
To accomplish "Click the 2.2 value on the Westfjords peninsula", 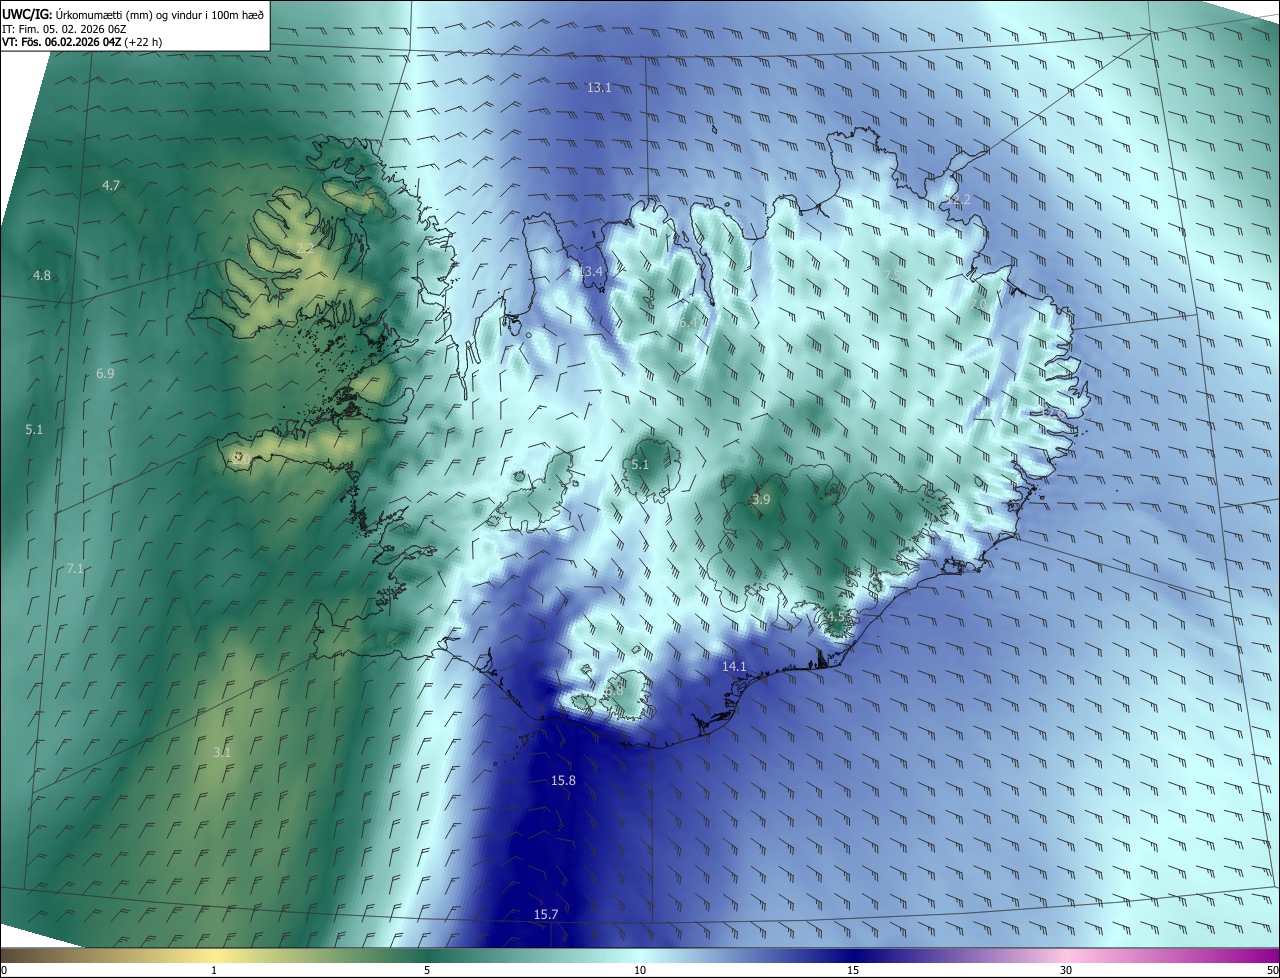I will [x=305, y=248].
